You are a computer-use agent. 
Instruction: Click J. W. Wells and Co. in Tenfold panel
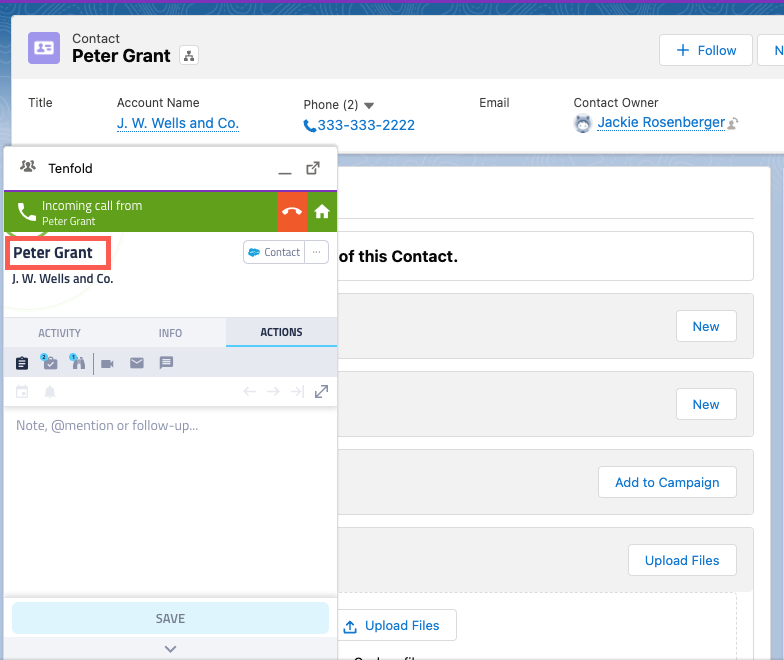pyautogui.click(x=62, y=279)
